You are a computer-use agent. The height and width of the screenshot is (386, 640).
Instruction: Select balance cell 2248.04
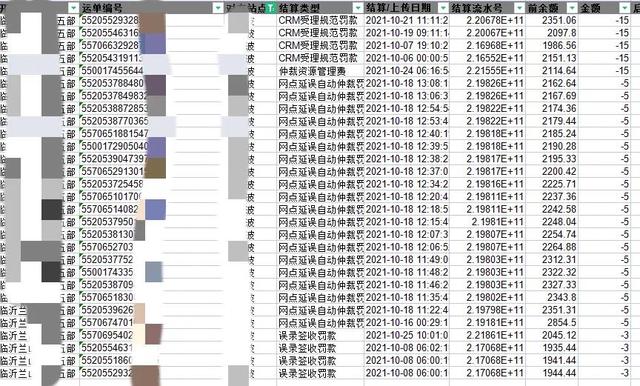[x=552, y=222]
